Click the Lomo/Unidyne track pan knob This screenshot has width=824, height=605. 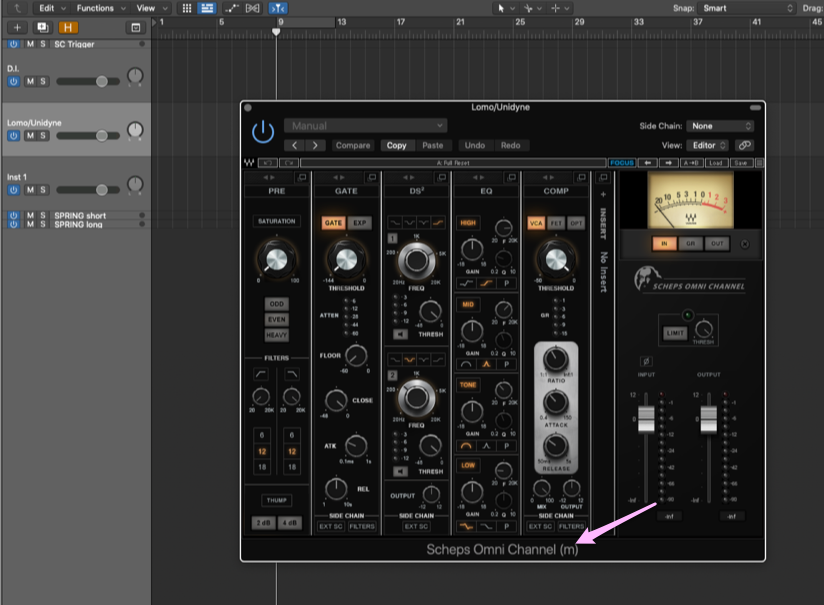[x=135, y=130]
